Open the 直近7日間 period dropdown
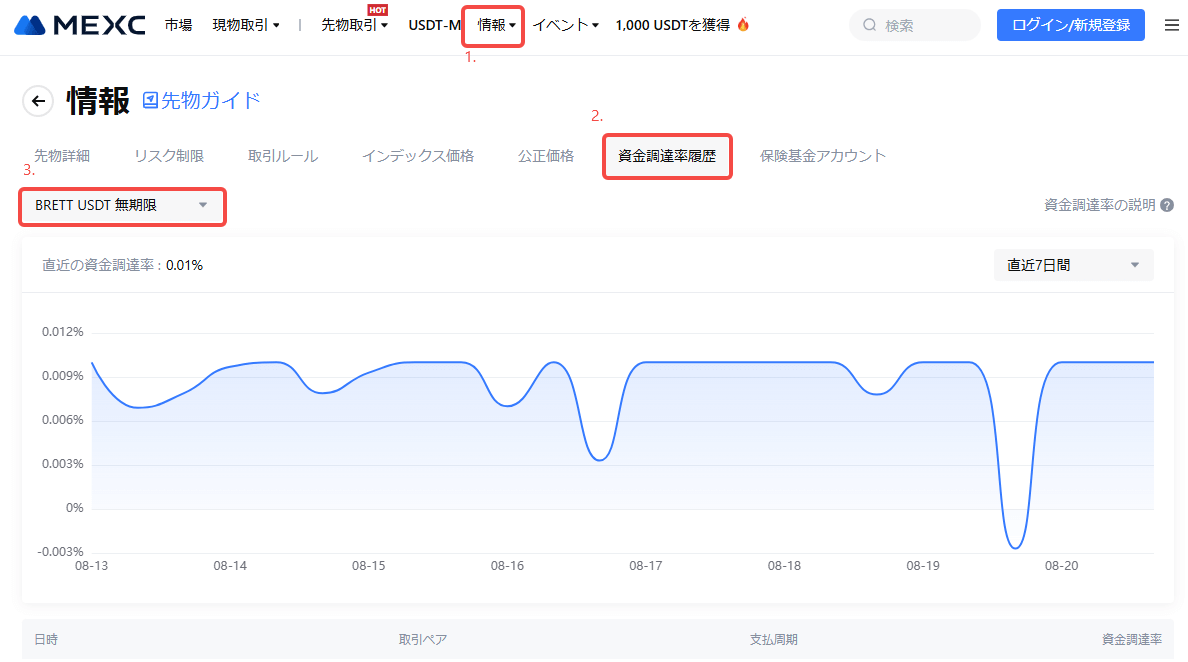Viewport: 1188px width, 662px height. [1073, 265]
